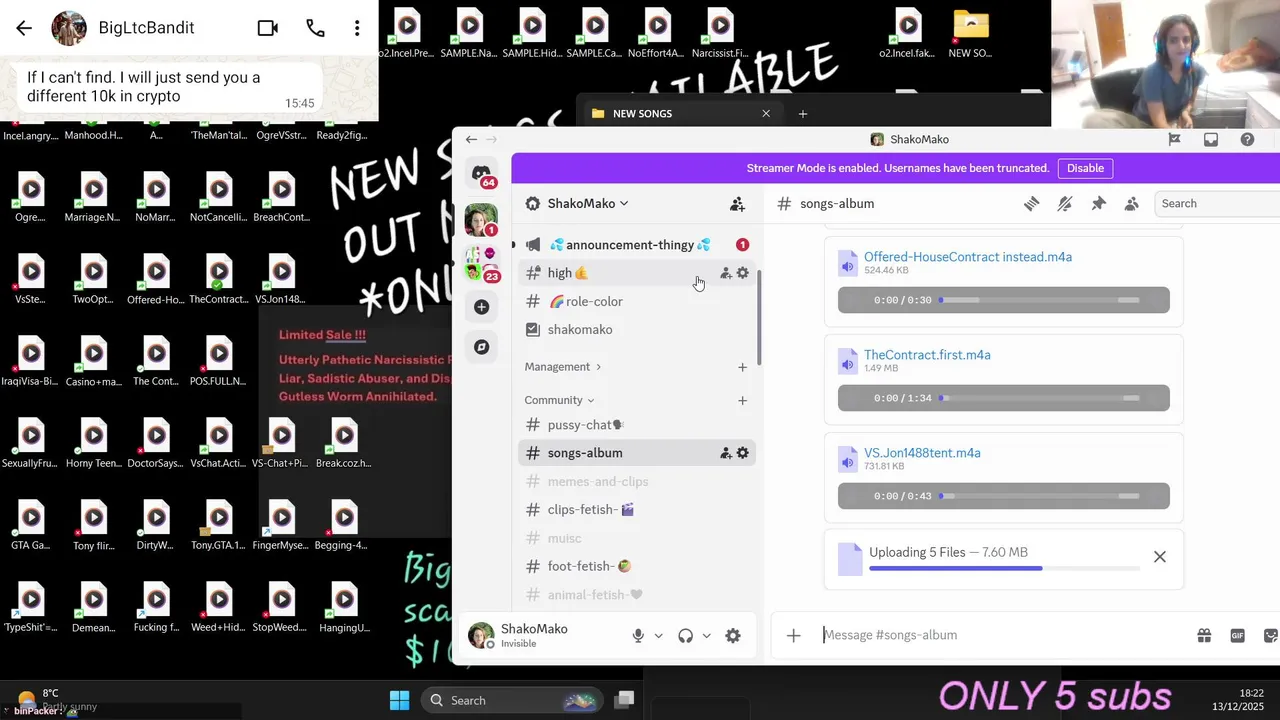This screenshot has width=1280, height=720.
Task: Open Discover servers compass icon
Action: (482, 347)
